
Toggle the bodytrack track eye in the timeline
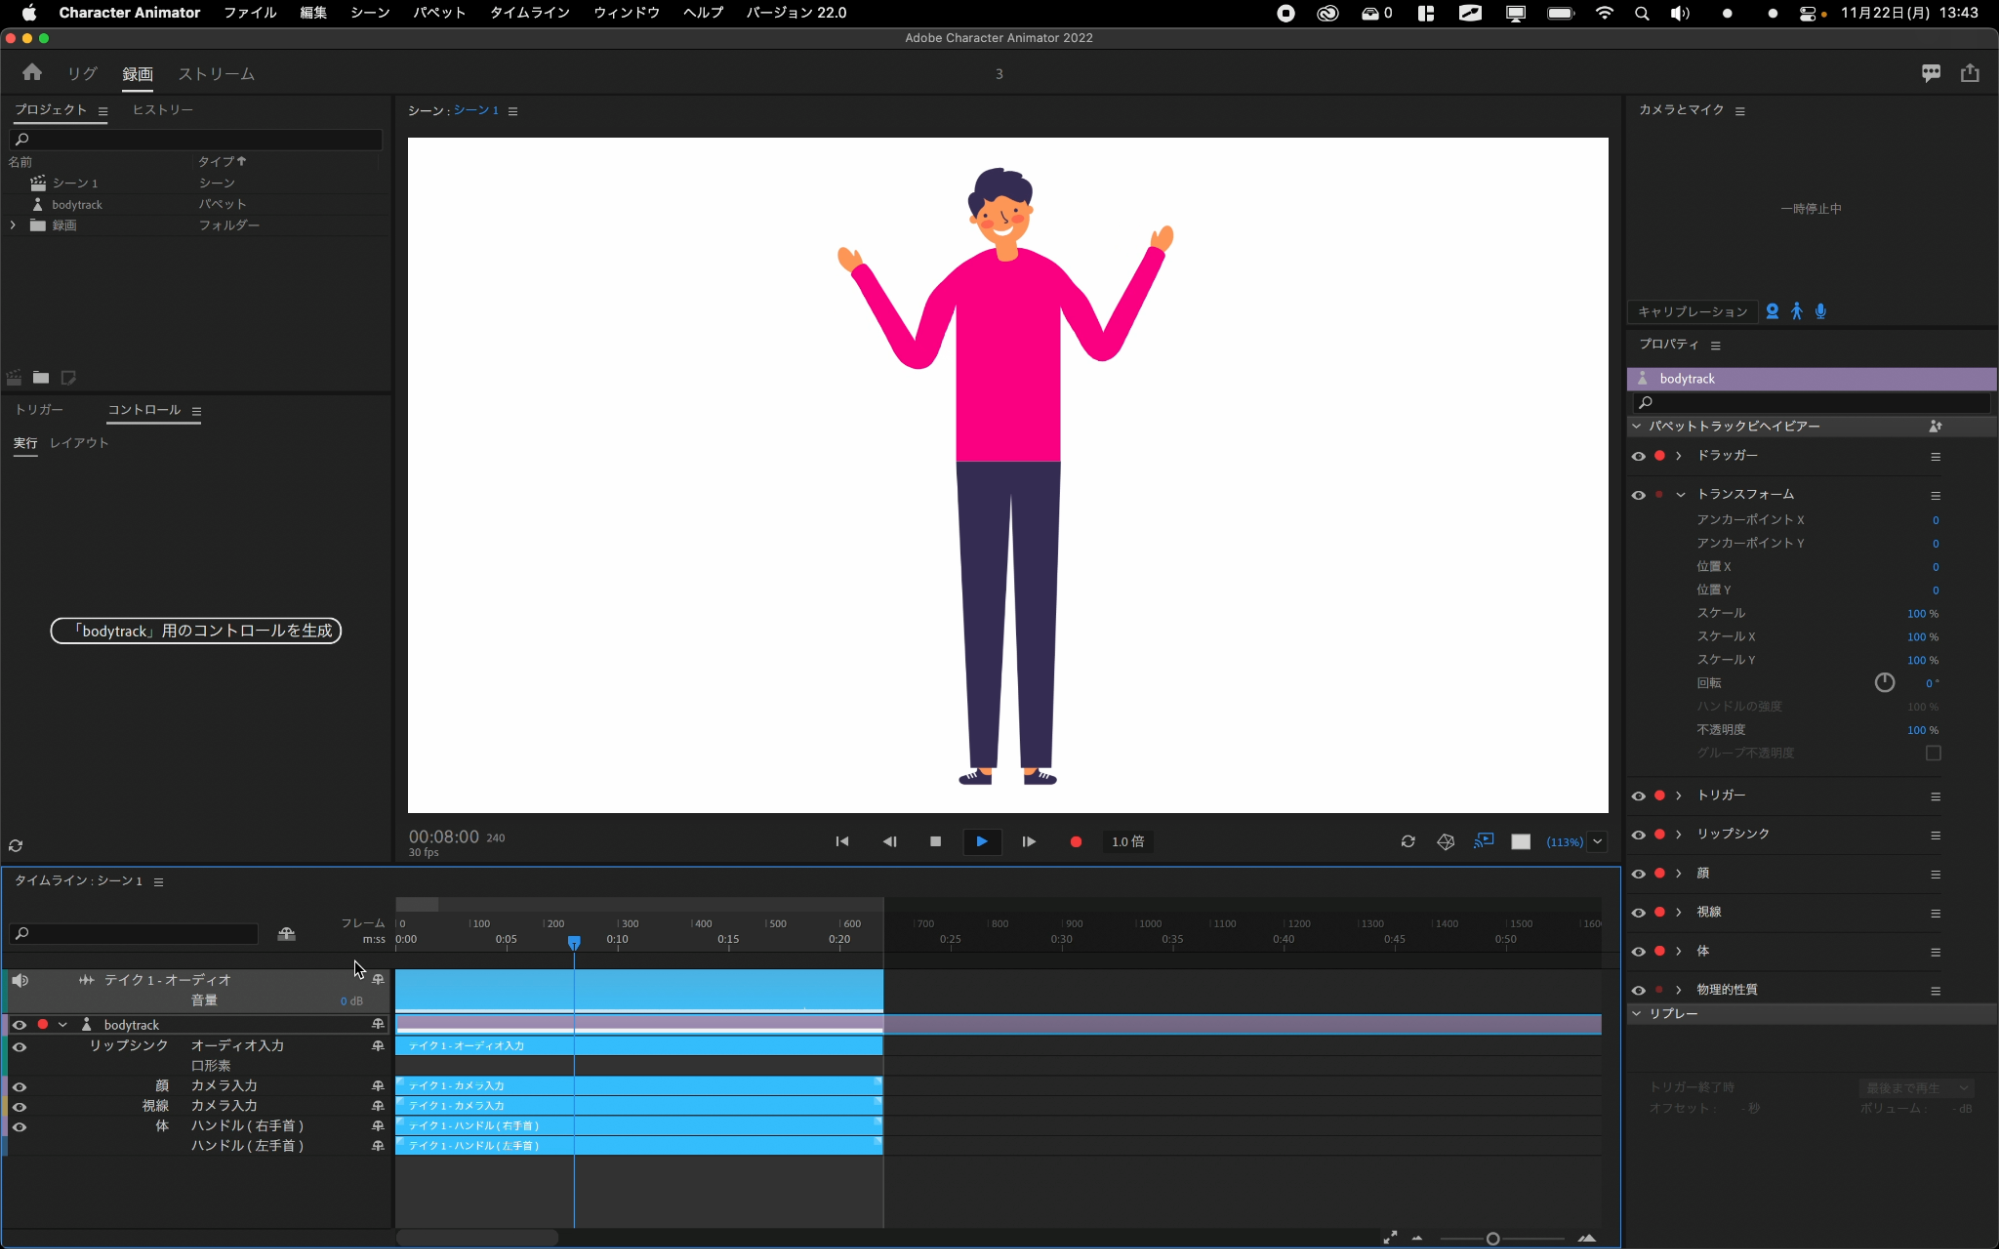19,1025
